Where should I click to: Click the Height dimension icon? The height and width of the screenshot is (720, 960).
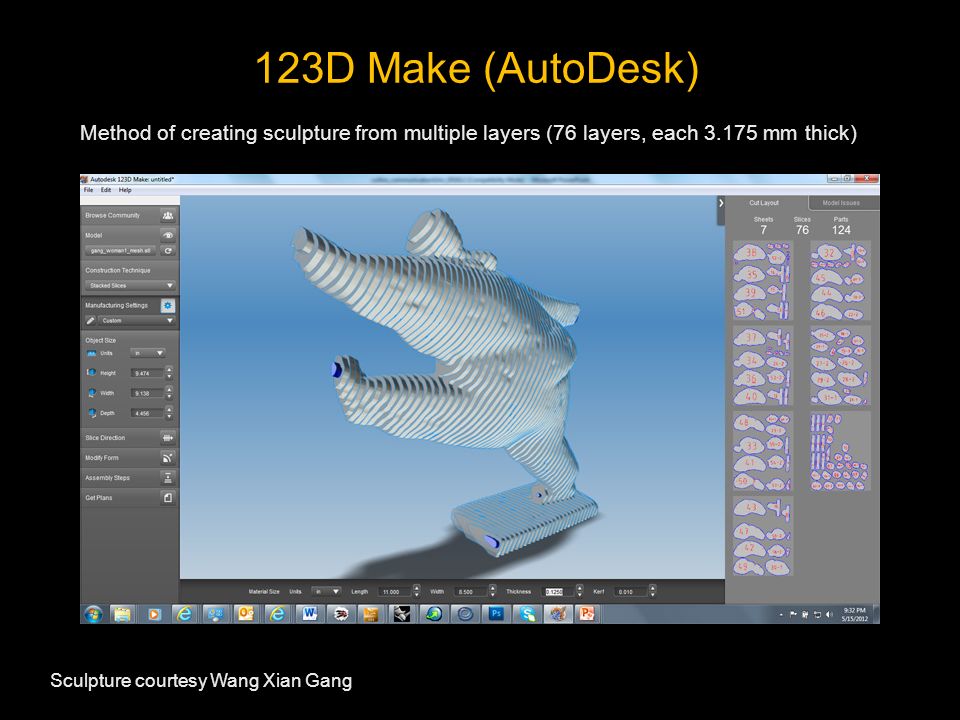click(91, 373)
